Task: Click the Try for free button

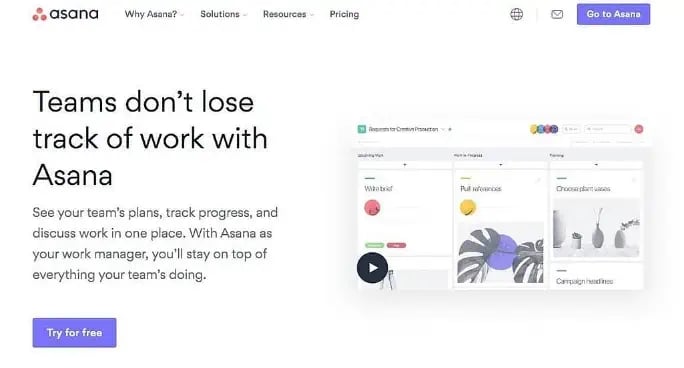Action: pyautogui.click(x=75, y=333)
